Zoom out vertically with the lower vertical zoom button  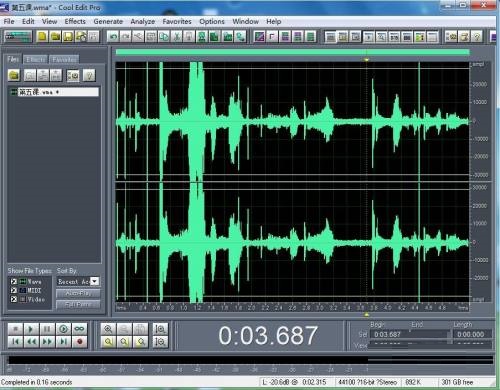[160, 342]
